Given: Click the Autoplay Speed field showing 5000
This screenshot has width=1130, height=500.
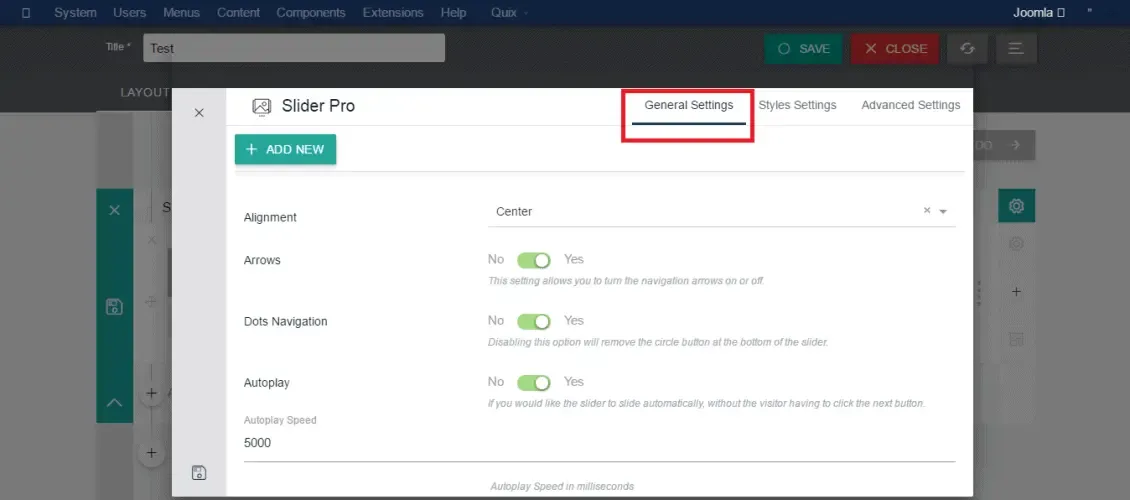Looking at the screenshot, I should click(x=600, y=443).
